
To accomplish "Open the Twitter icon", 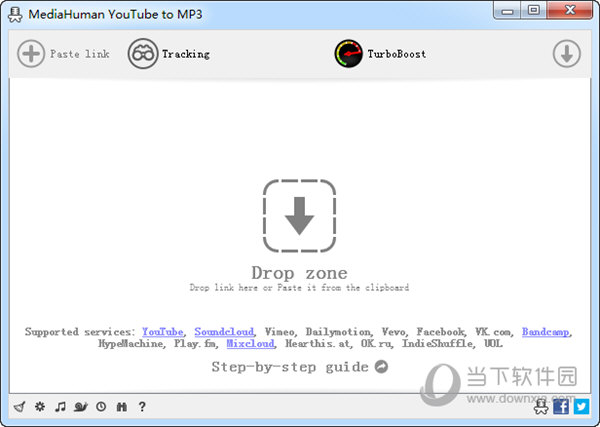I will [581, 406].
